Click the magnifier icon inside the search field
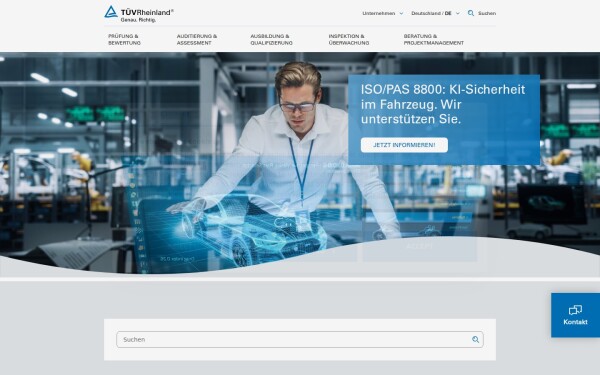Image resolution: width=600 pixels, height=375 pixels. tap(475, 339)
